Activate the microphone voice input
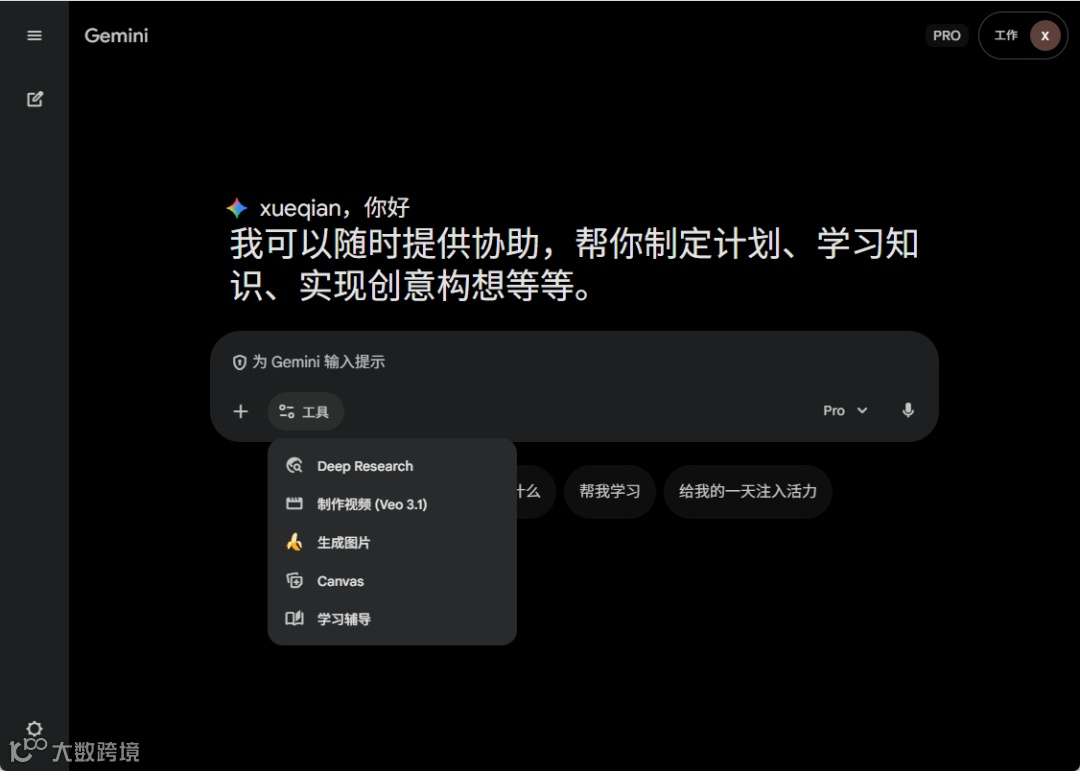1080x771 pixels. click(x=908, y=411)
